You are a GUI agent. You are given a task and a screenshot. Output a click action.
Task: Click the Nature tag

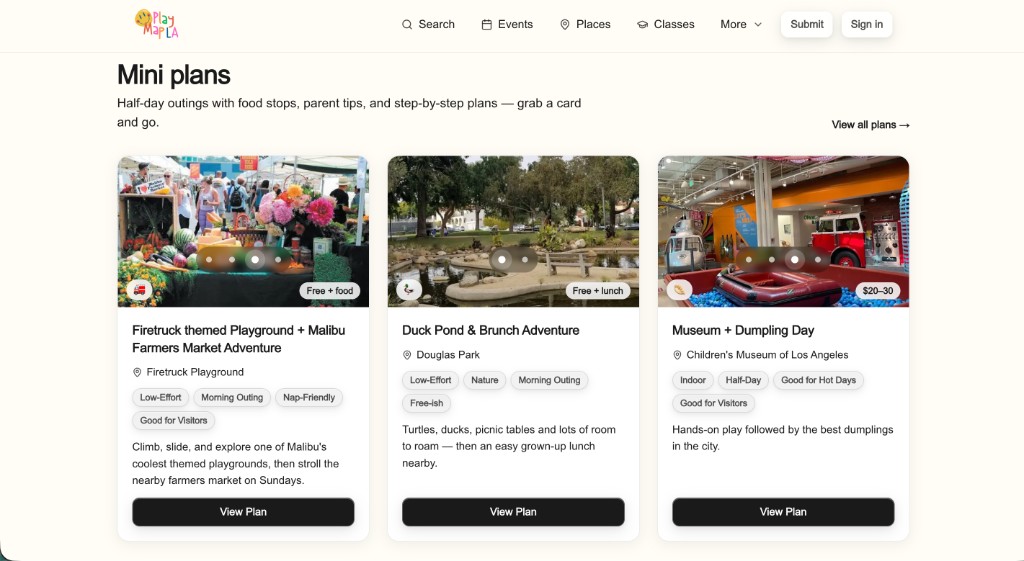coord(485,380)
